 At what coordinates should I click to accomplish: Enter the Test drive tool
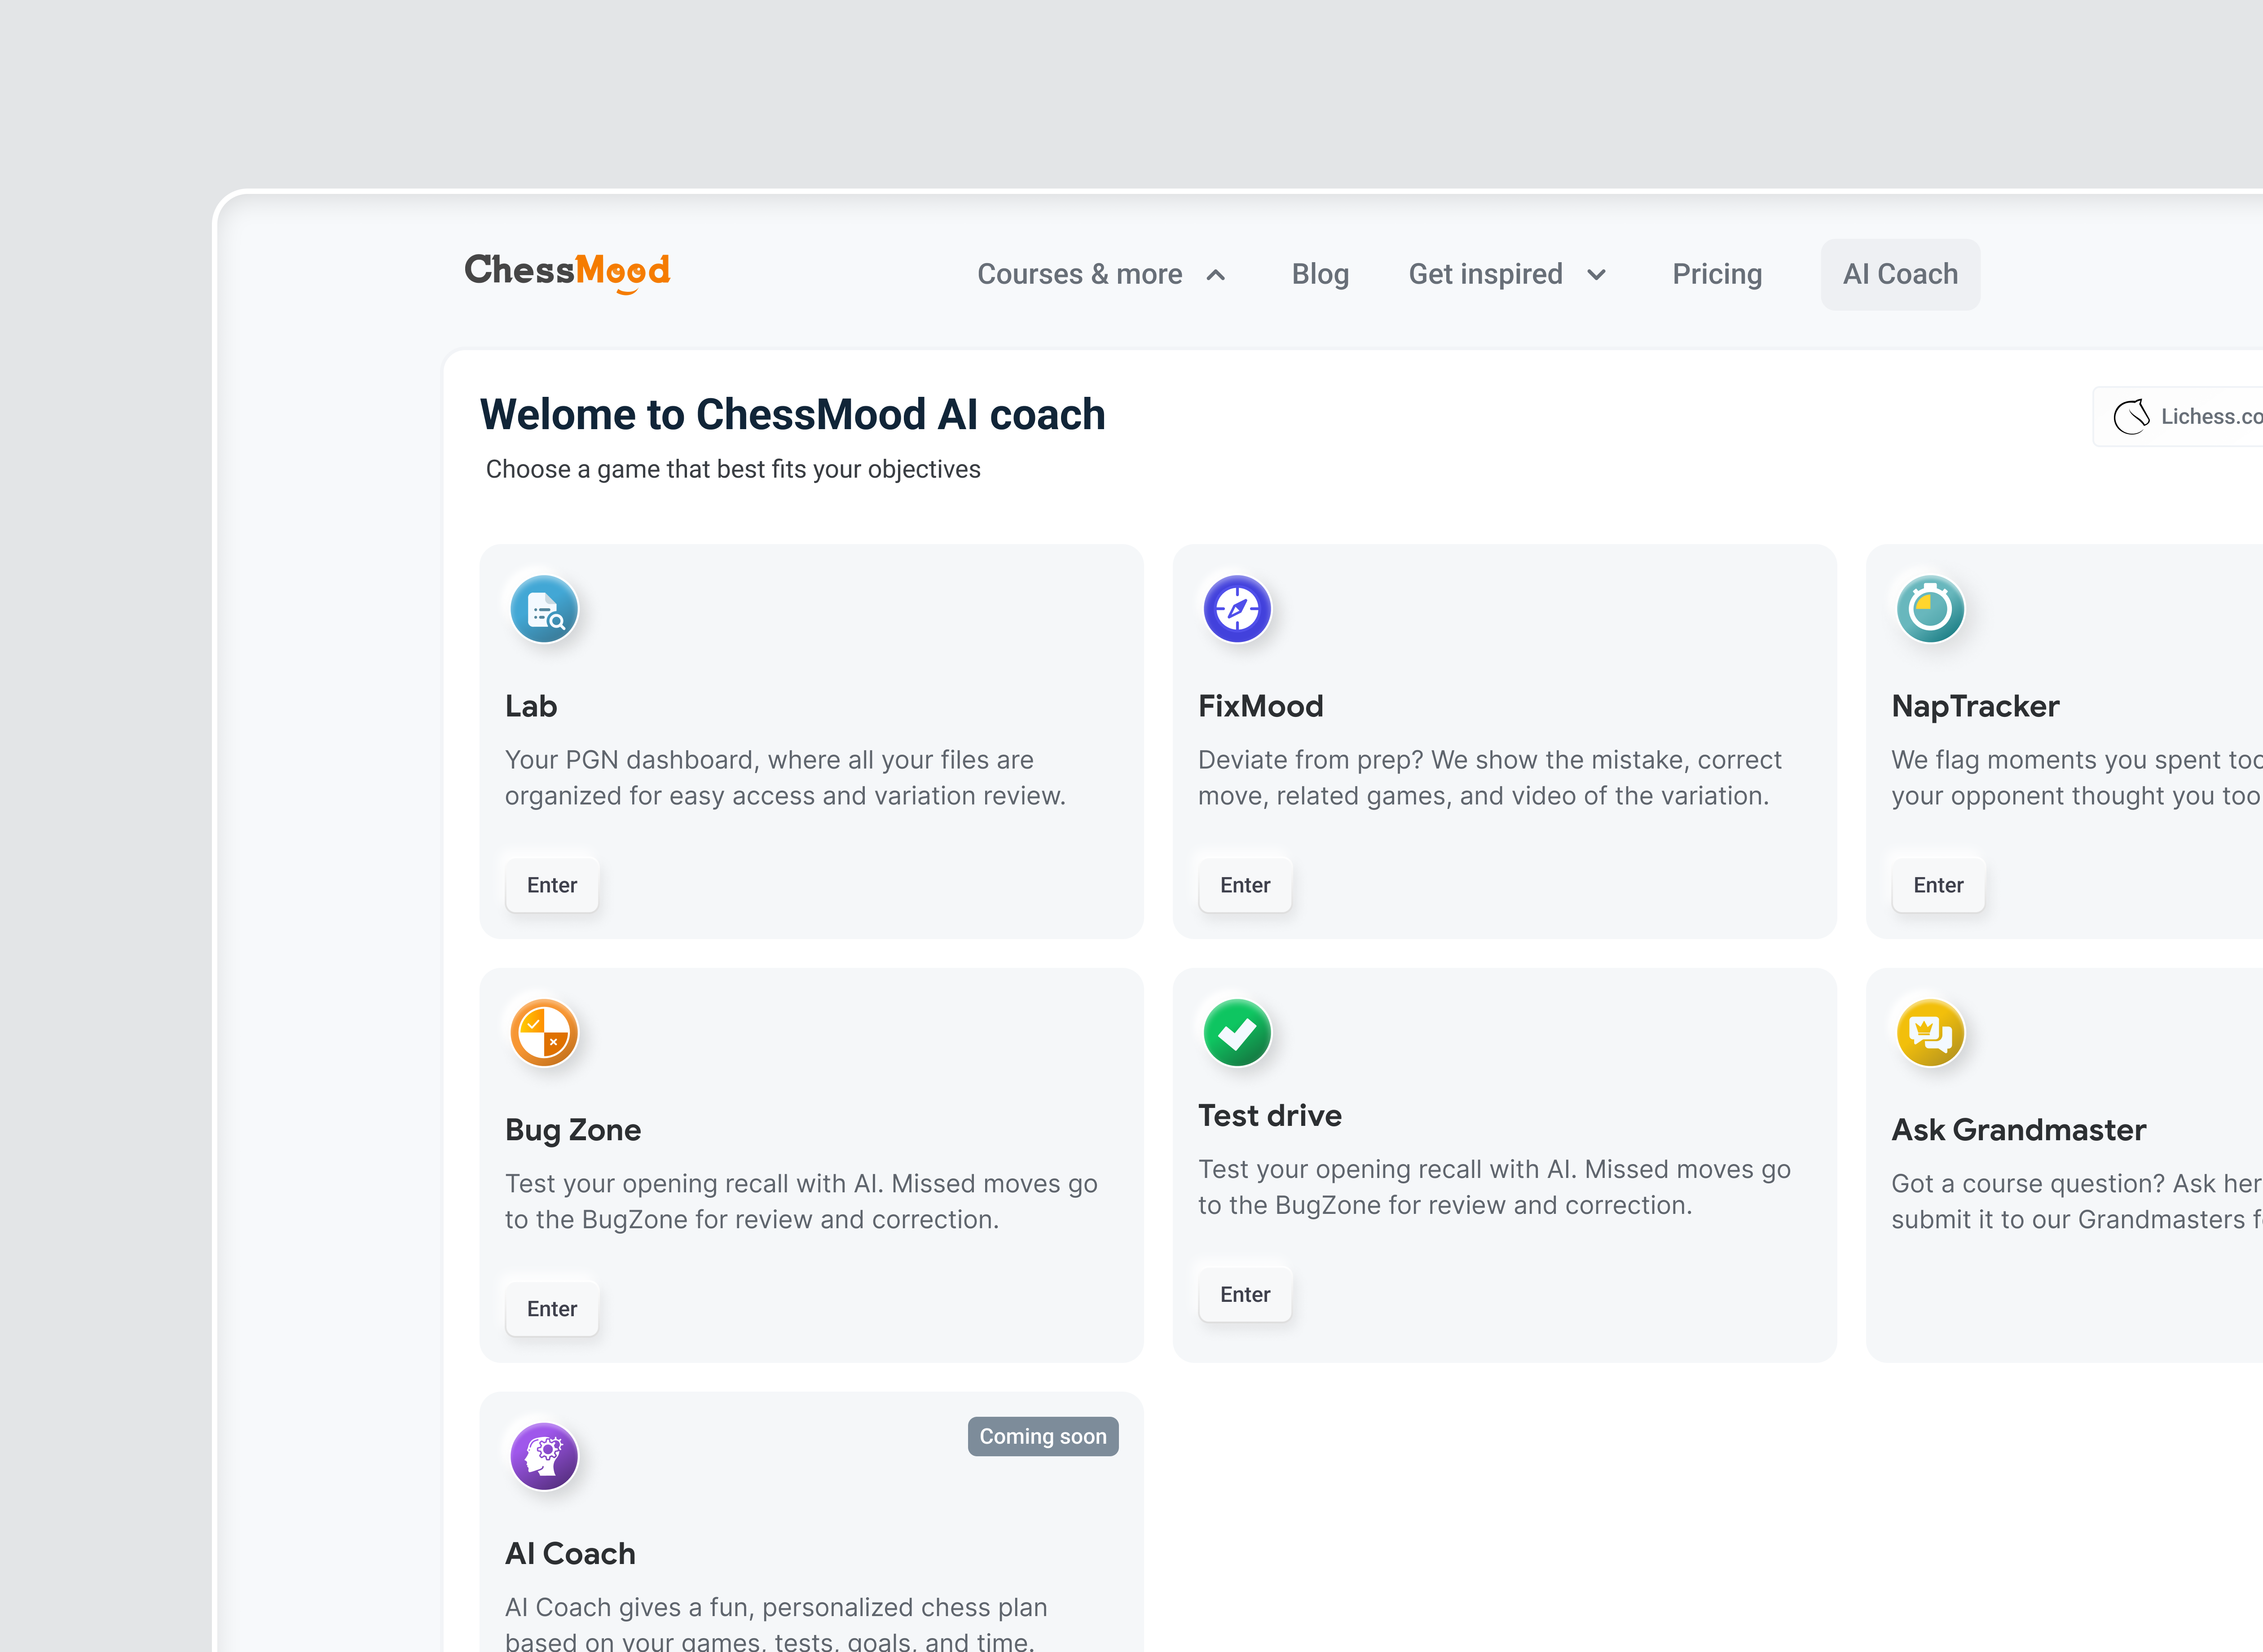[1245, 1295]
